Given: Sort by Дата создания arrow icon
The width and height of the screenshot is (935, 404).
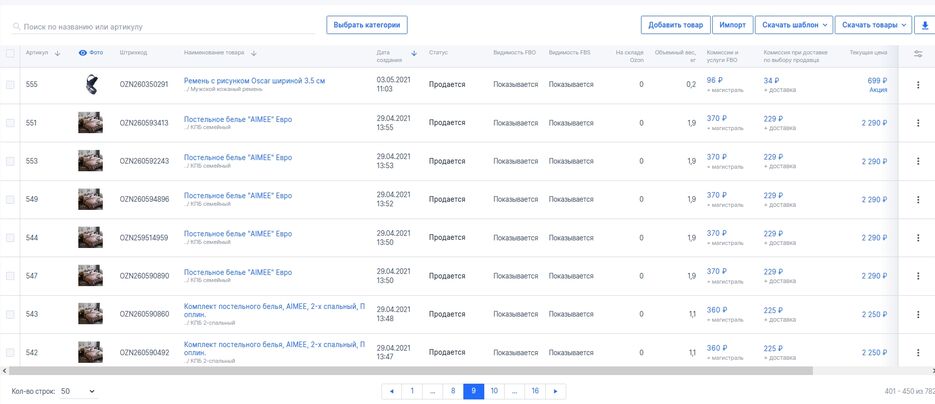Looking at the screenshot, I should tap(414, 53).
